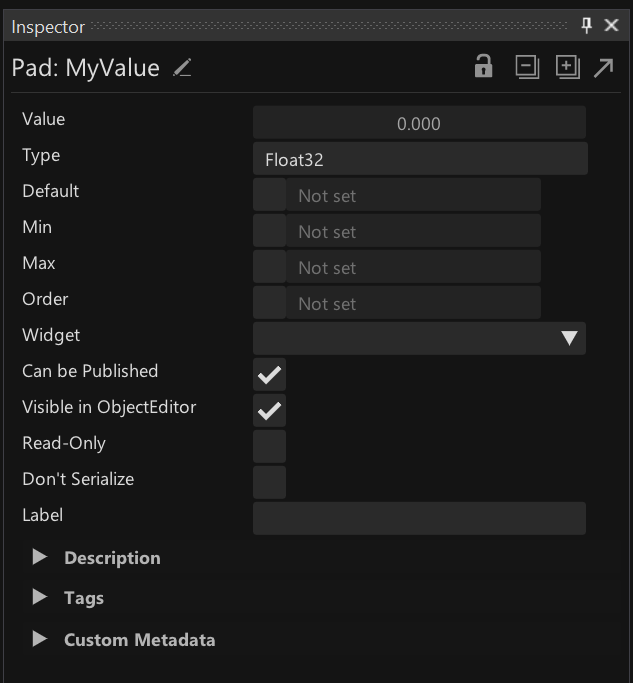Viewport: 633px width, 683px height.
Task: Toggle the Inspector lock icon
Action: tap(484, 67)
